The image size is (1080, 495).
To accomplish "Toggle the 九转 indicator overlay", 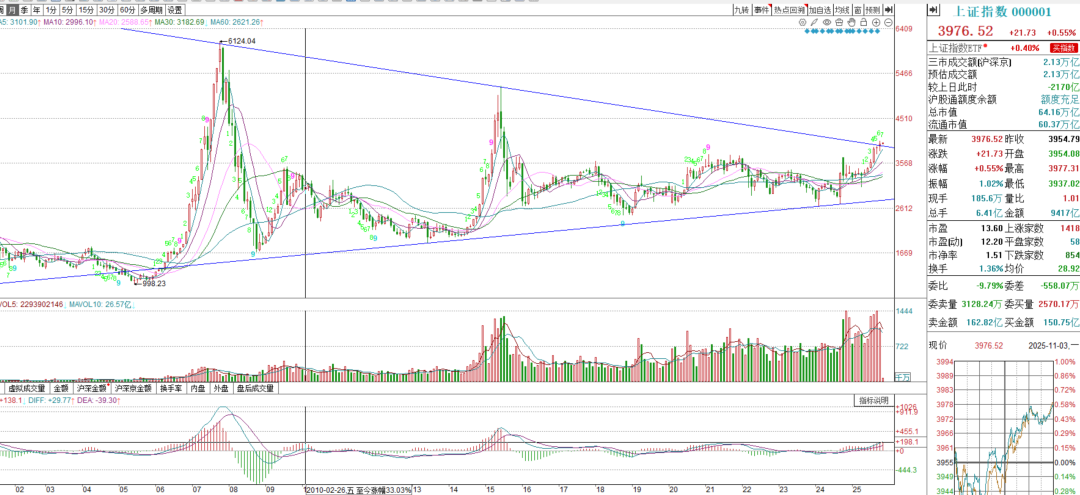I will point(739,10).
